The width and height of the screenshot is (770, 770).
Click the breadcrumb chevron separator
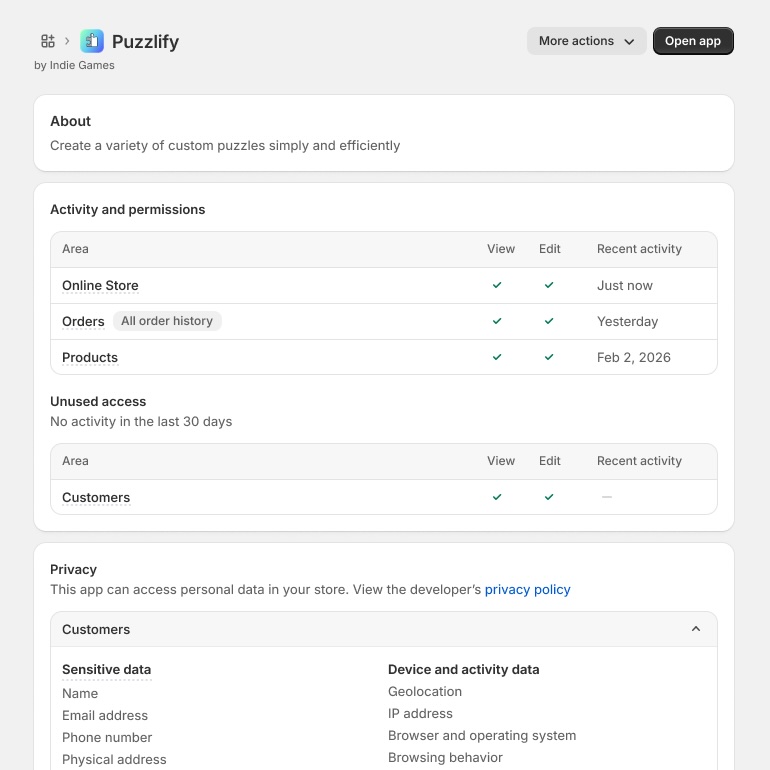[67, 41]
